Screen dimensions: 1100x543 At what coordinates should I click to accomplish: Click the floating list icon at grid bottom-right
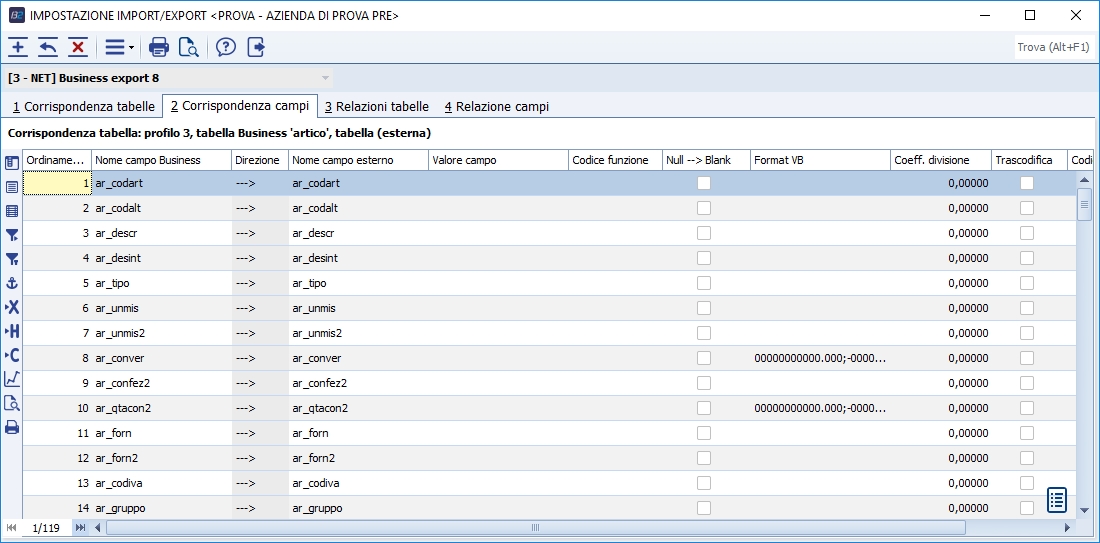pos(1057,500)
